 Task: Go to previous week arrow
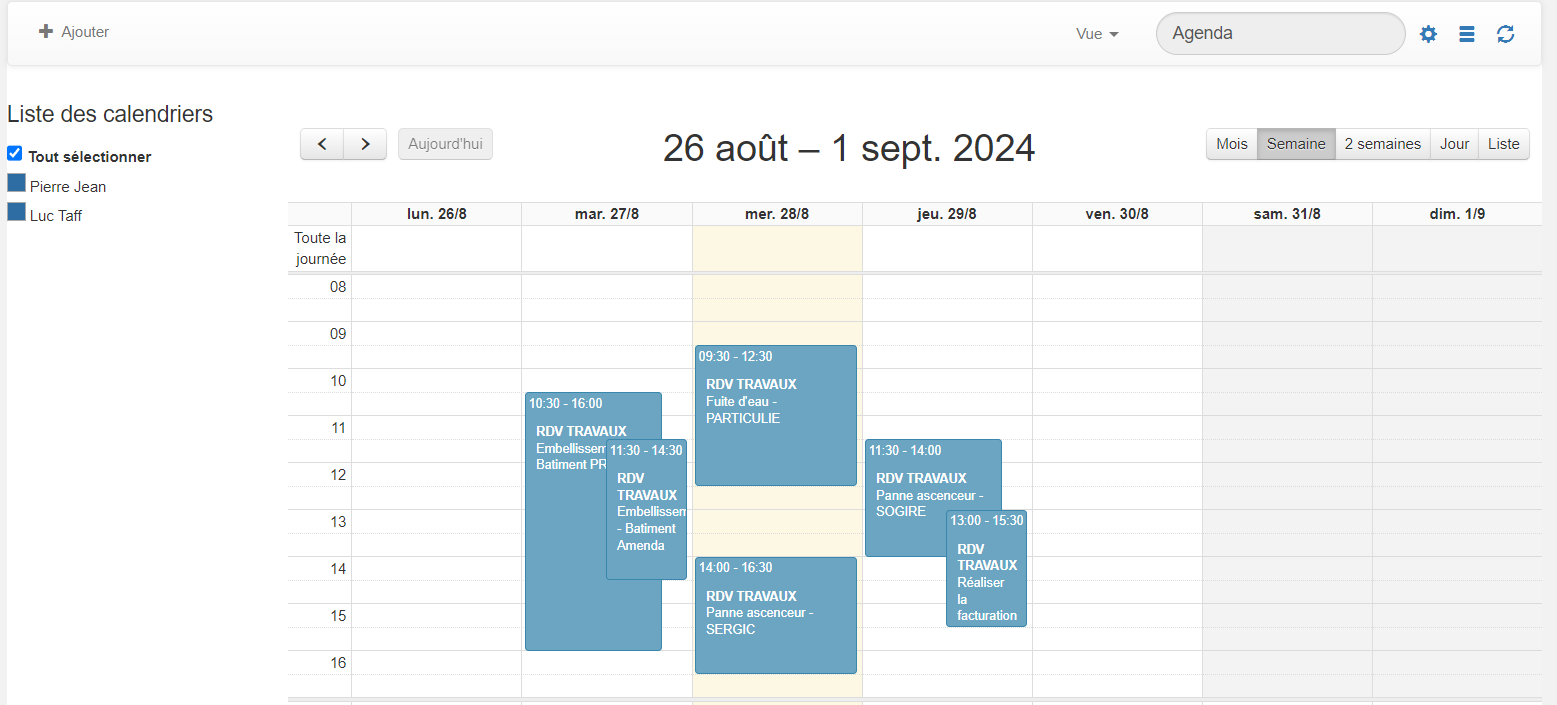click(322, 144)
